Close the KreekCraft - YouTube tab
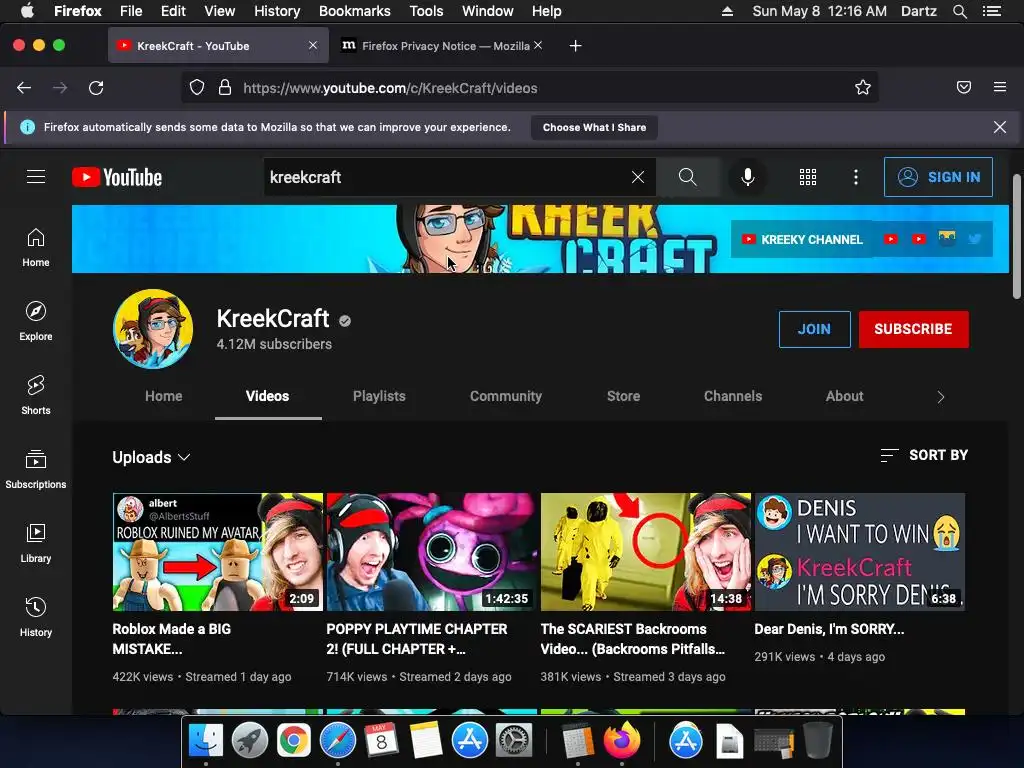This screenshot has width=1024, height=768. [x=313, y=46]
